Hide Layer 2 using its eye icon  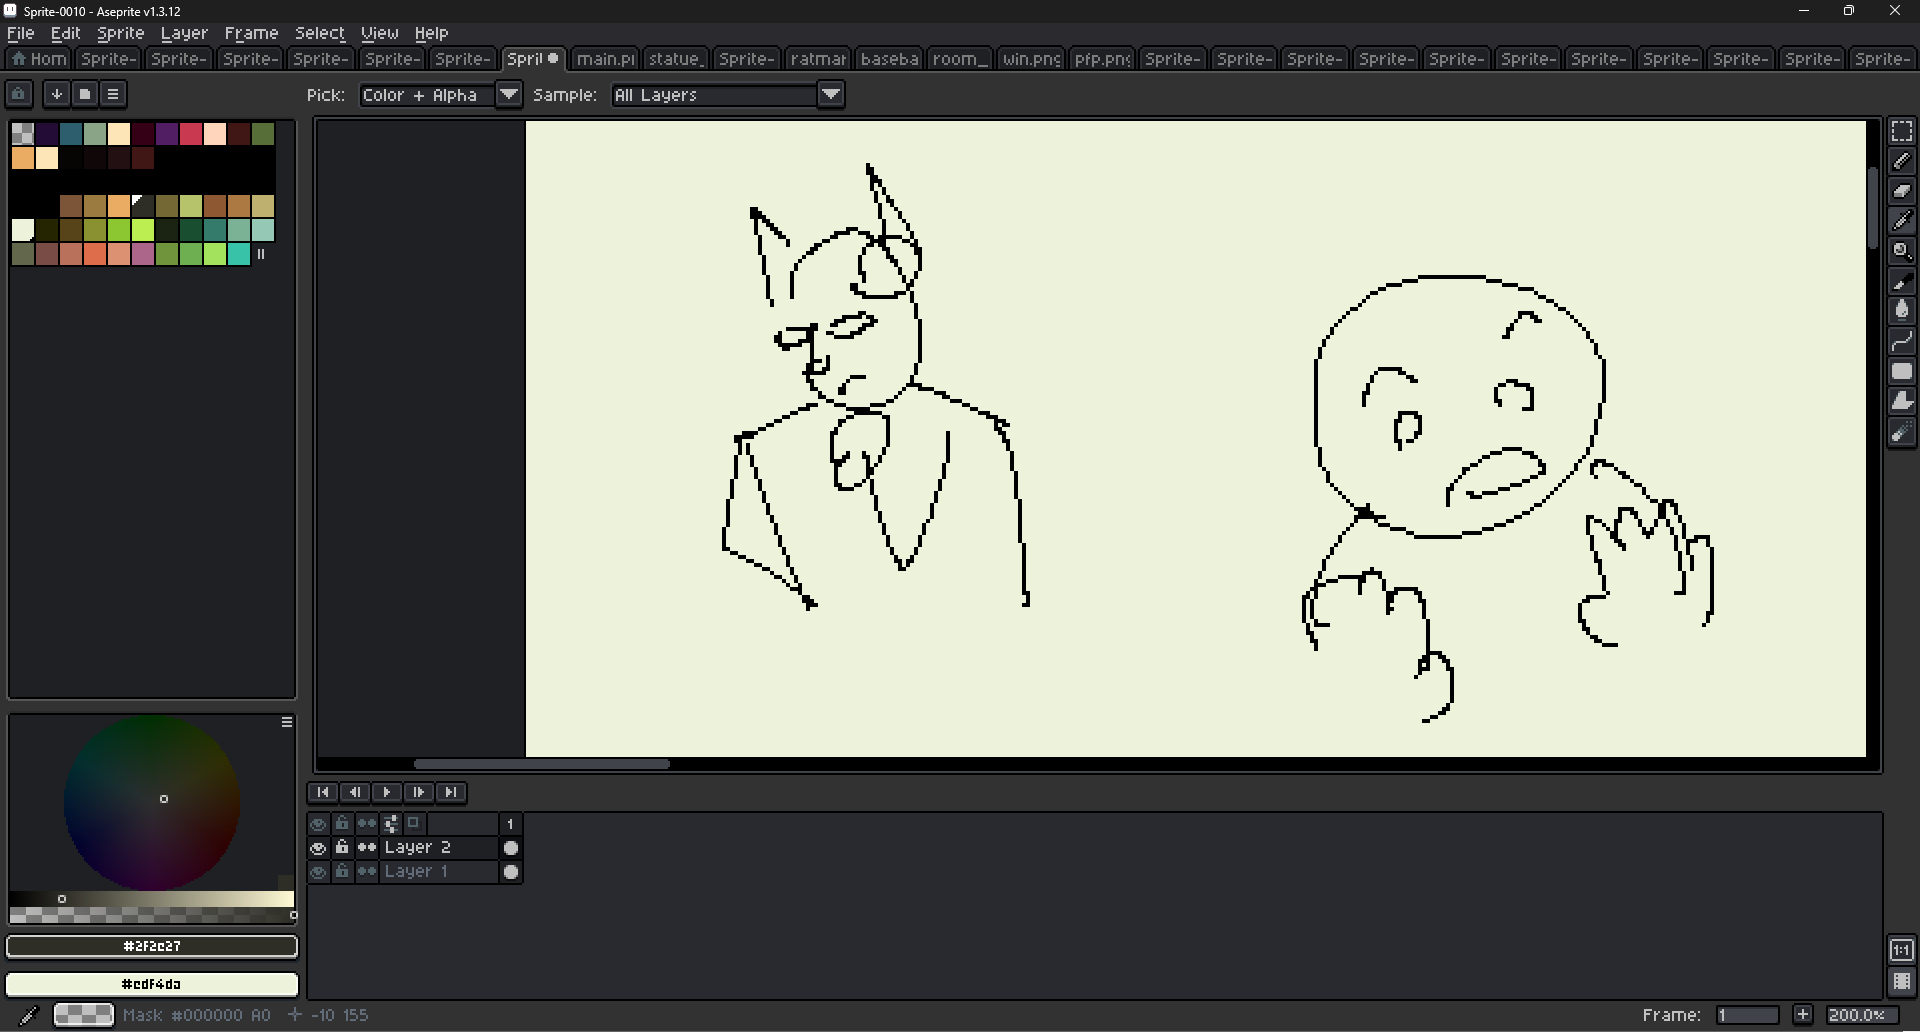(x=318, y=848)
